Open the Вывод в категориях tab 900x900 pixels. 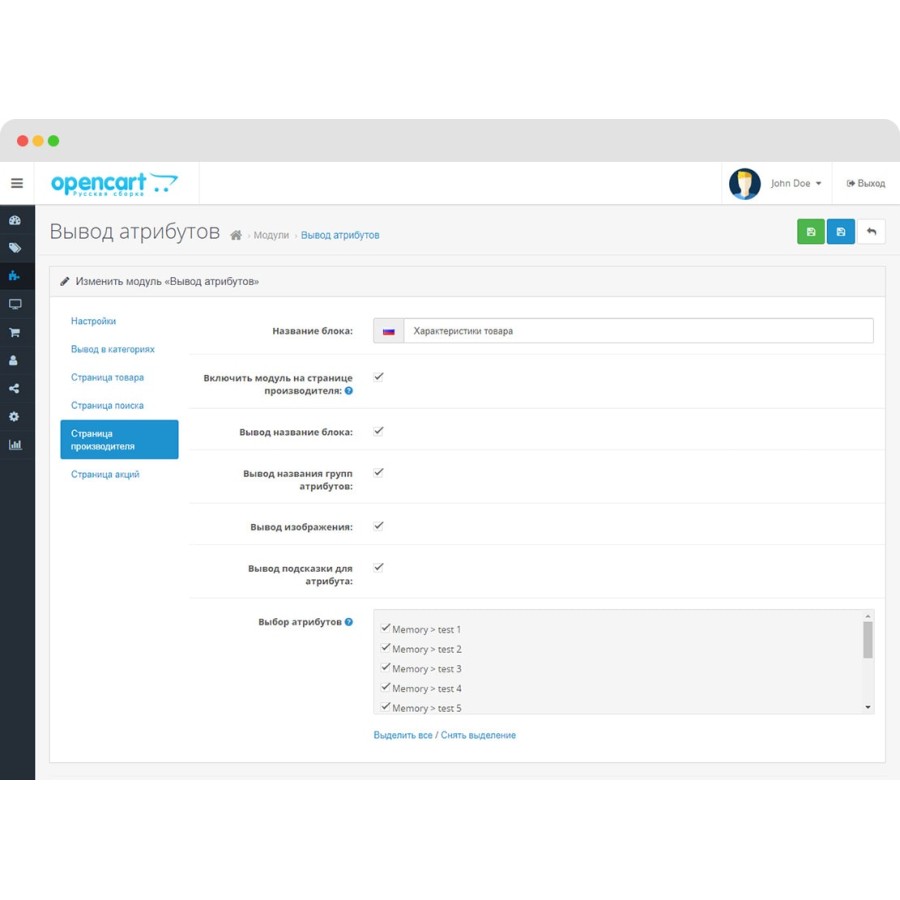tap(112, 350)
